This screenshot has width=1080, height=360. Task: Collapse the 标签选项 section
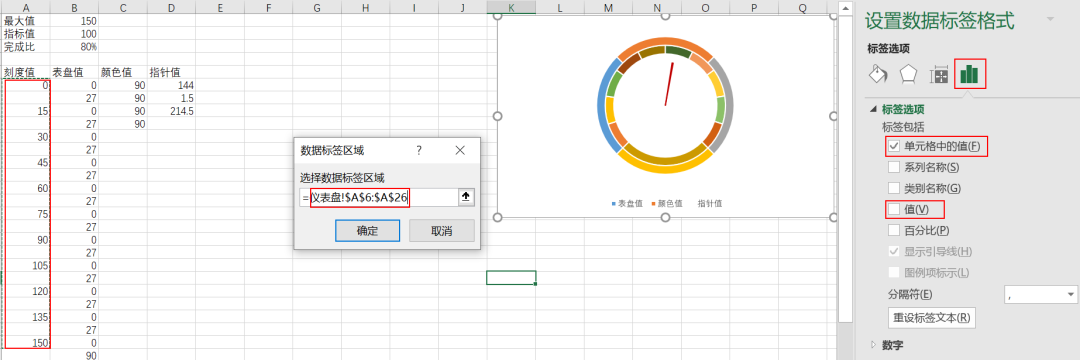tap(874, 109)
